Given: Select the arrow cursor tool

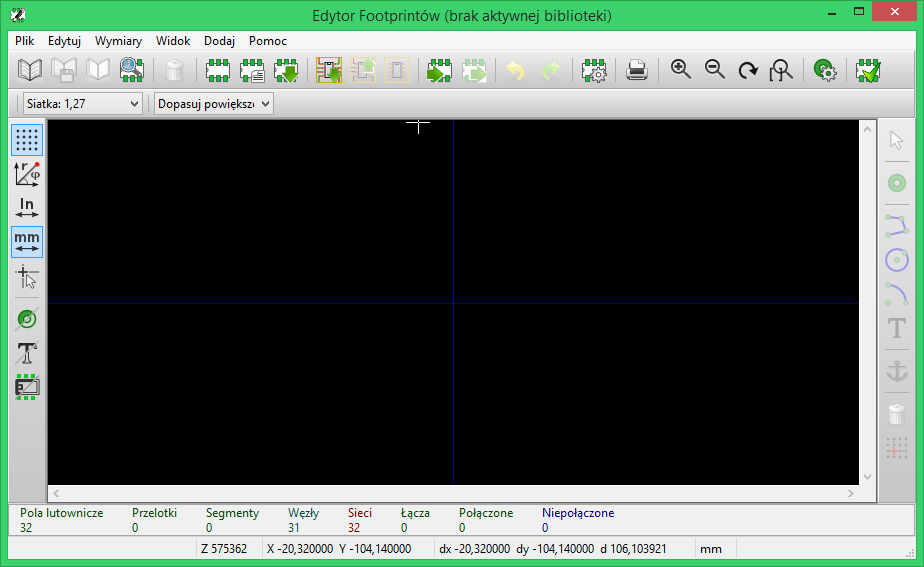Looking at the screenshot, I should click(x=897, y=140).
